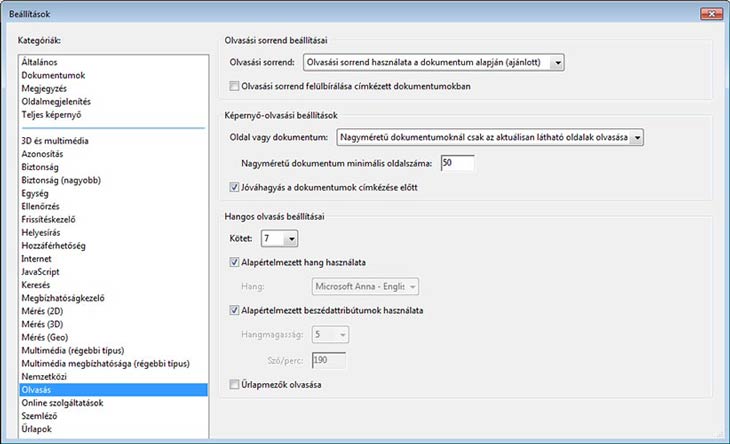
Task: Select Internet category
Action: [x=114, y=259]
